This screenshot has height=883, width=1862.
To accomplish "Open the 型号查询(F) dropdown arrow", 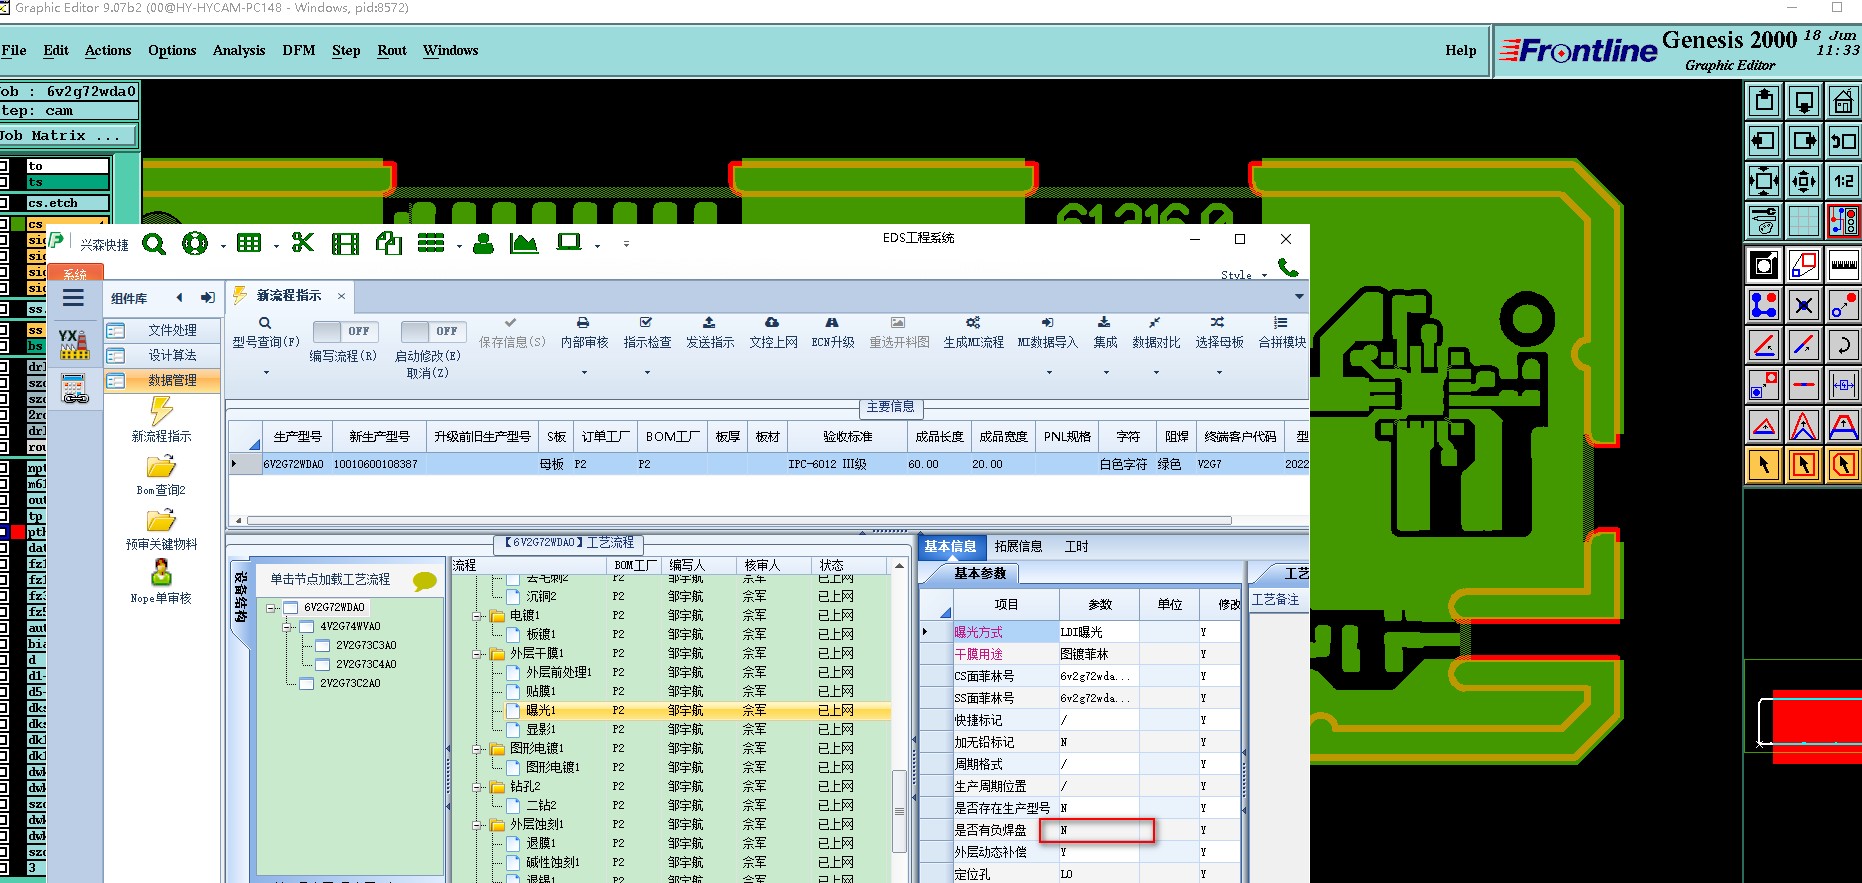I will [266, 373].
